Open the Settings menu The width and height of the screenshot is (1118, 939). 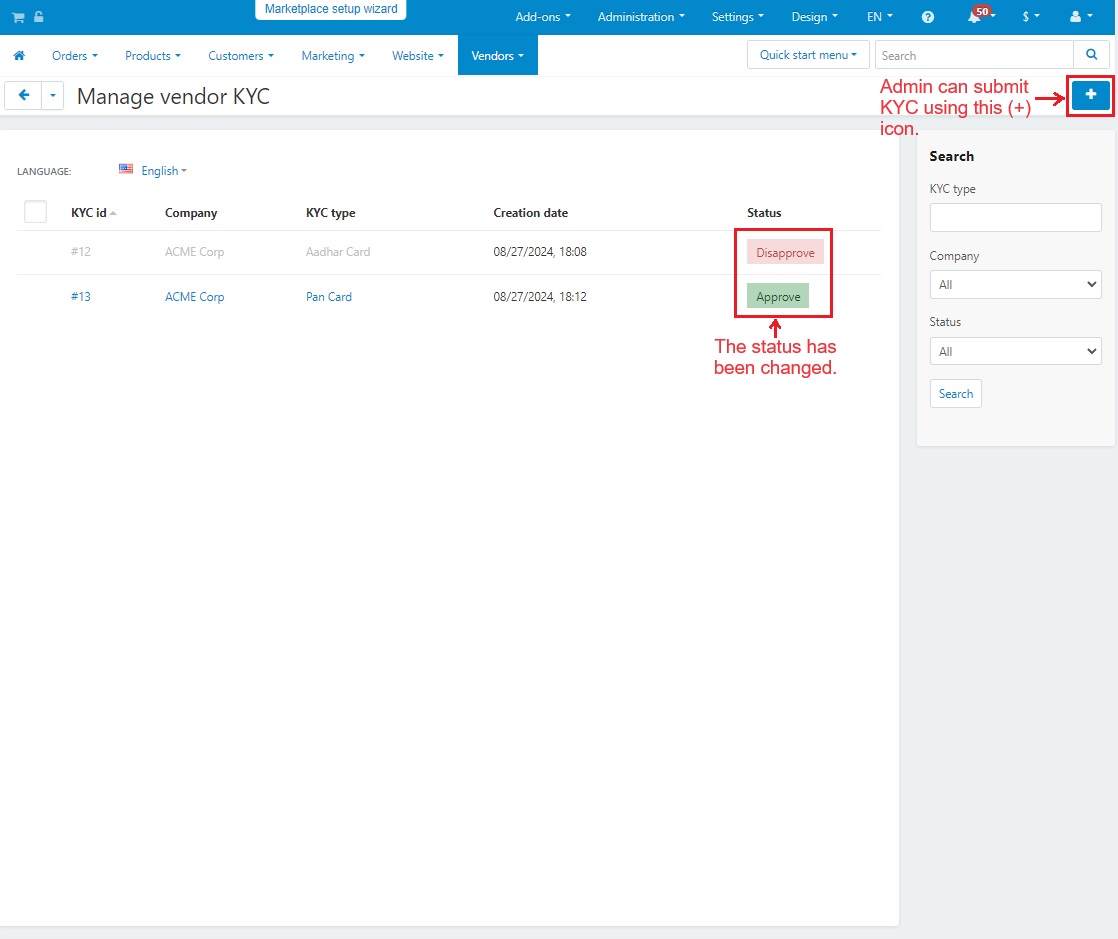click(x=737, y=17)
